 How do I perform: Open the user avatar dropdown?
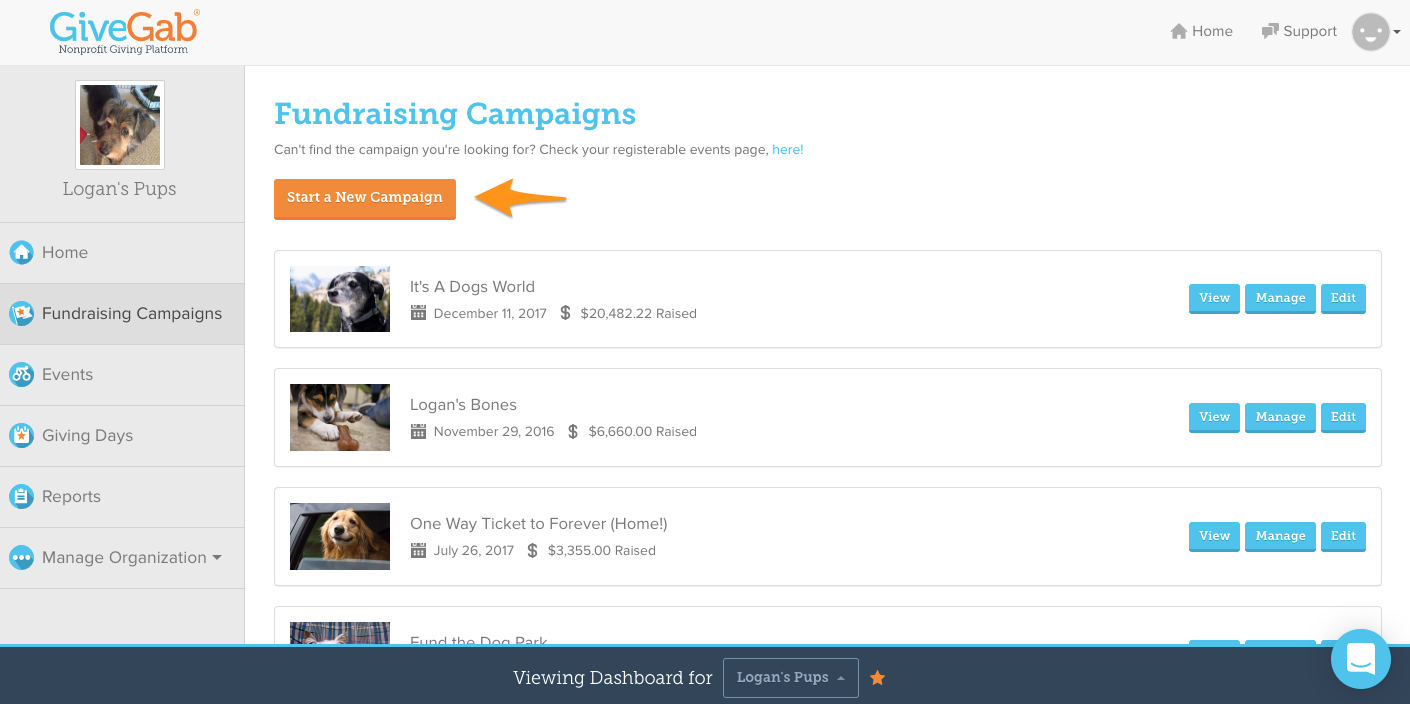pos(1376,32)
